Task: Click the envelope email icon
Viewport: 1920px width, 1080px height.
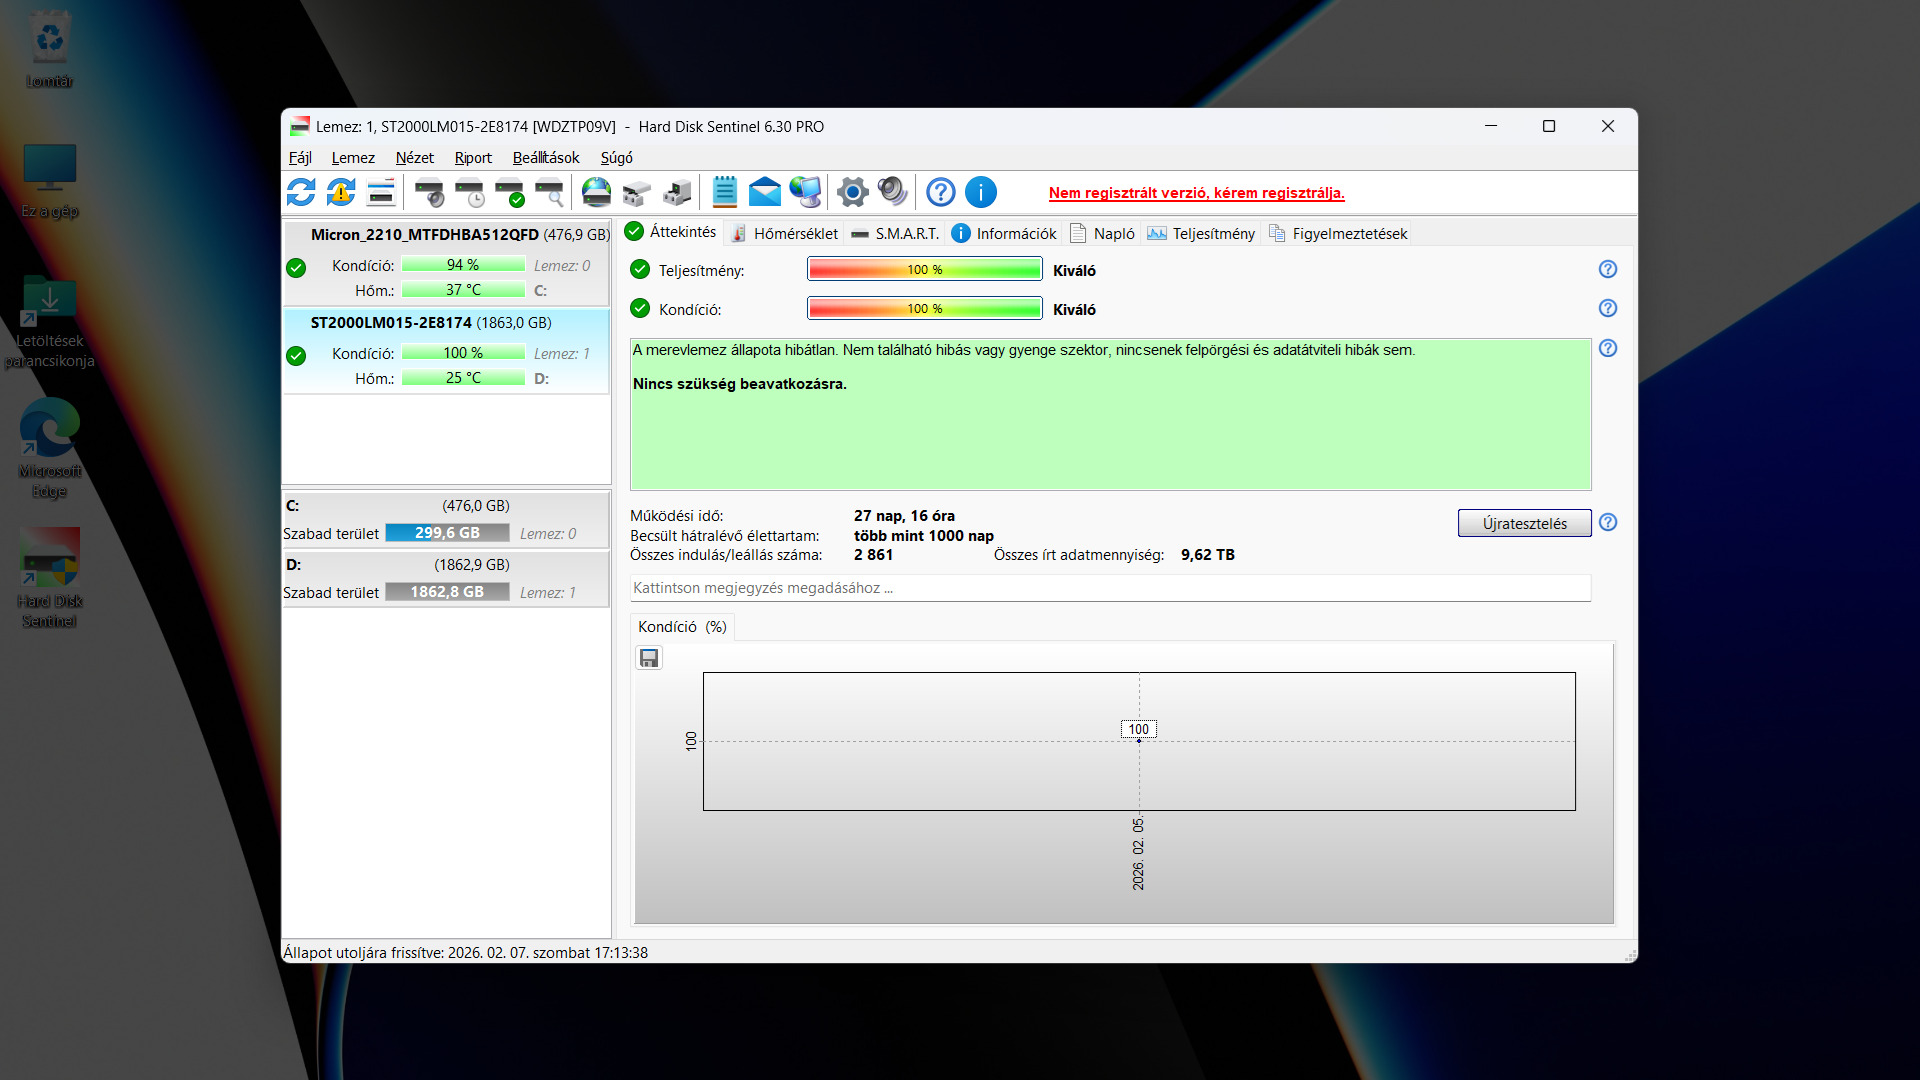Action: pyautogui.click(x=765, y=192)
